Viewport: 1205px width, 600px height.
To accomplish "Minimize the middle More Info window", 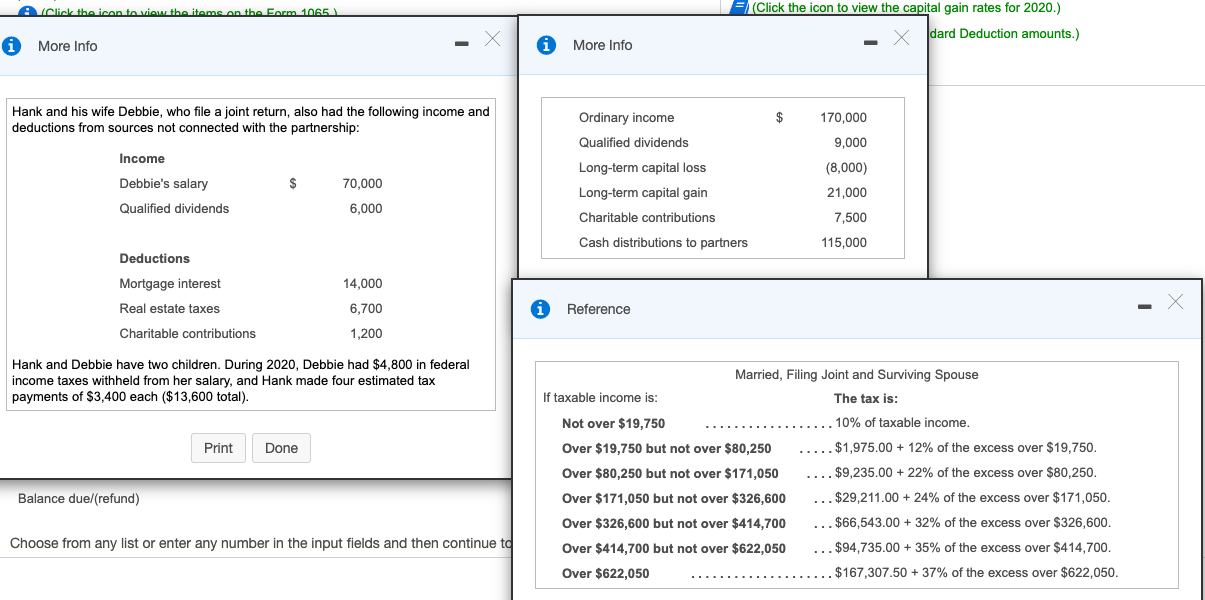I will coord(873,41).
